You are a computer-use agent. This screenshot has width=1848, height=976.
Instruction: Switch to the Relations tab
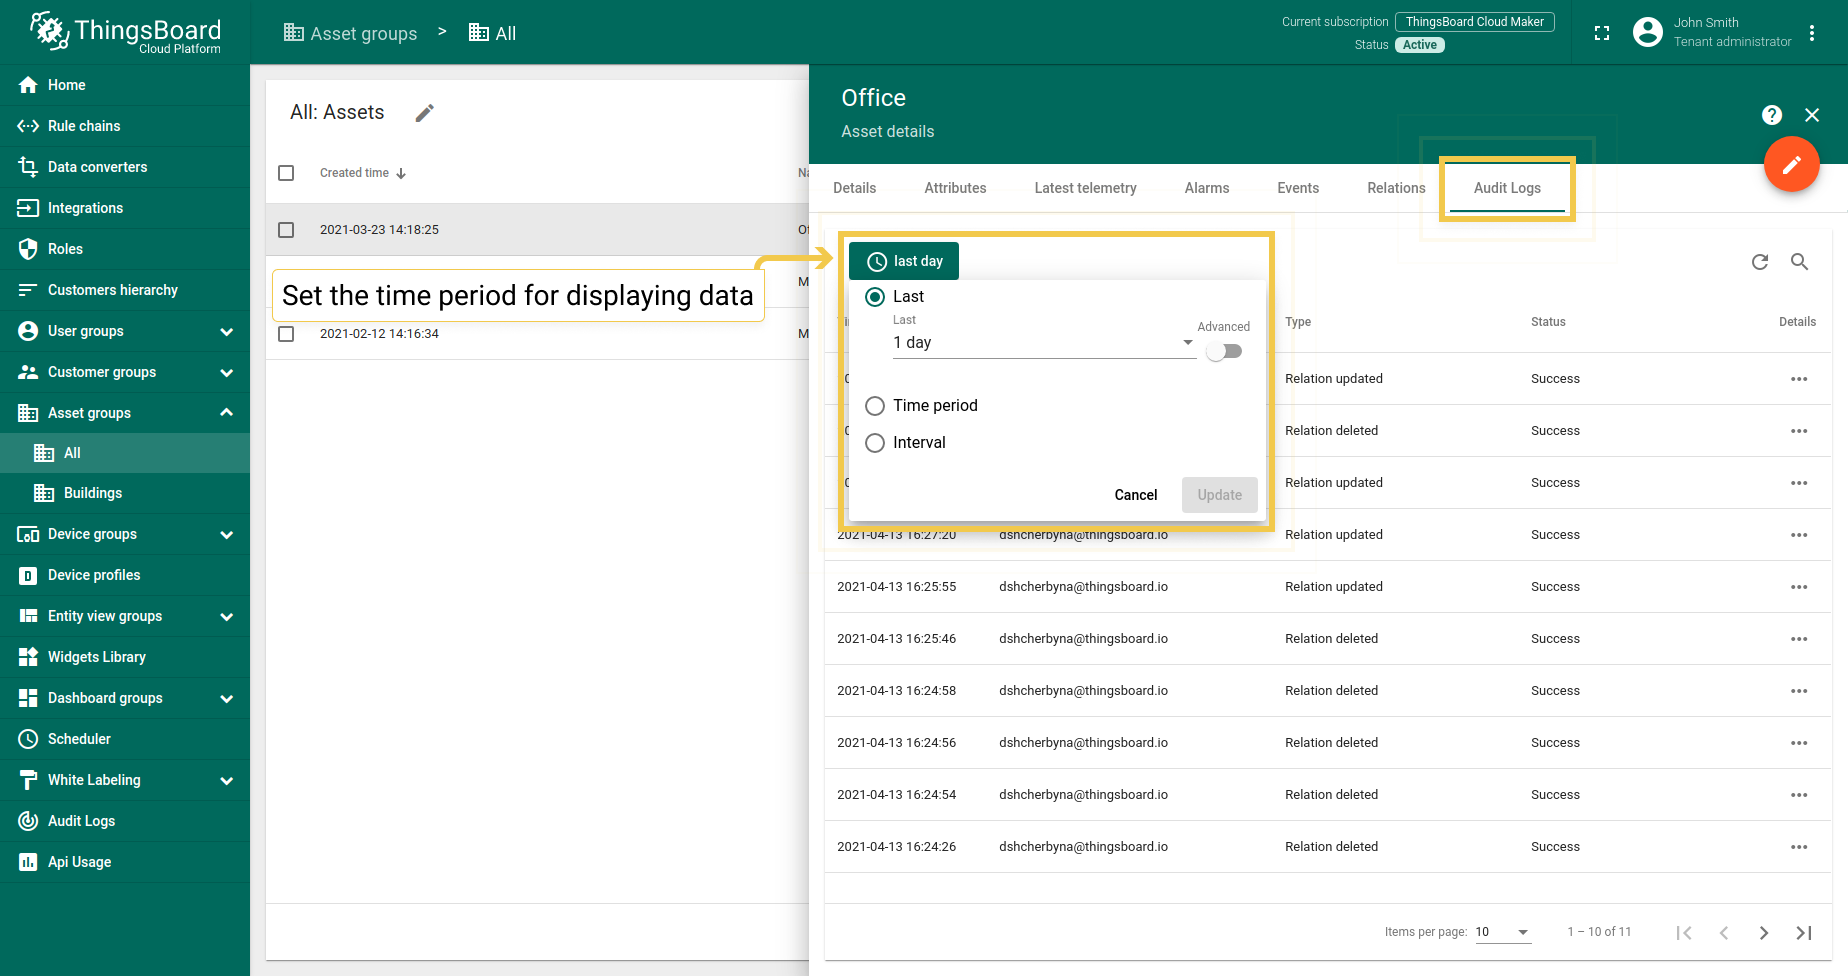coord(1396,188)
